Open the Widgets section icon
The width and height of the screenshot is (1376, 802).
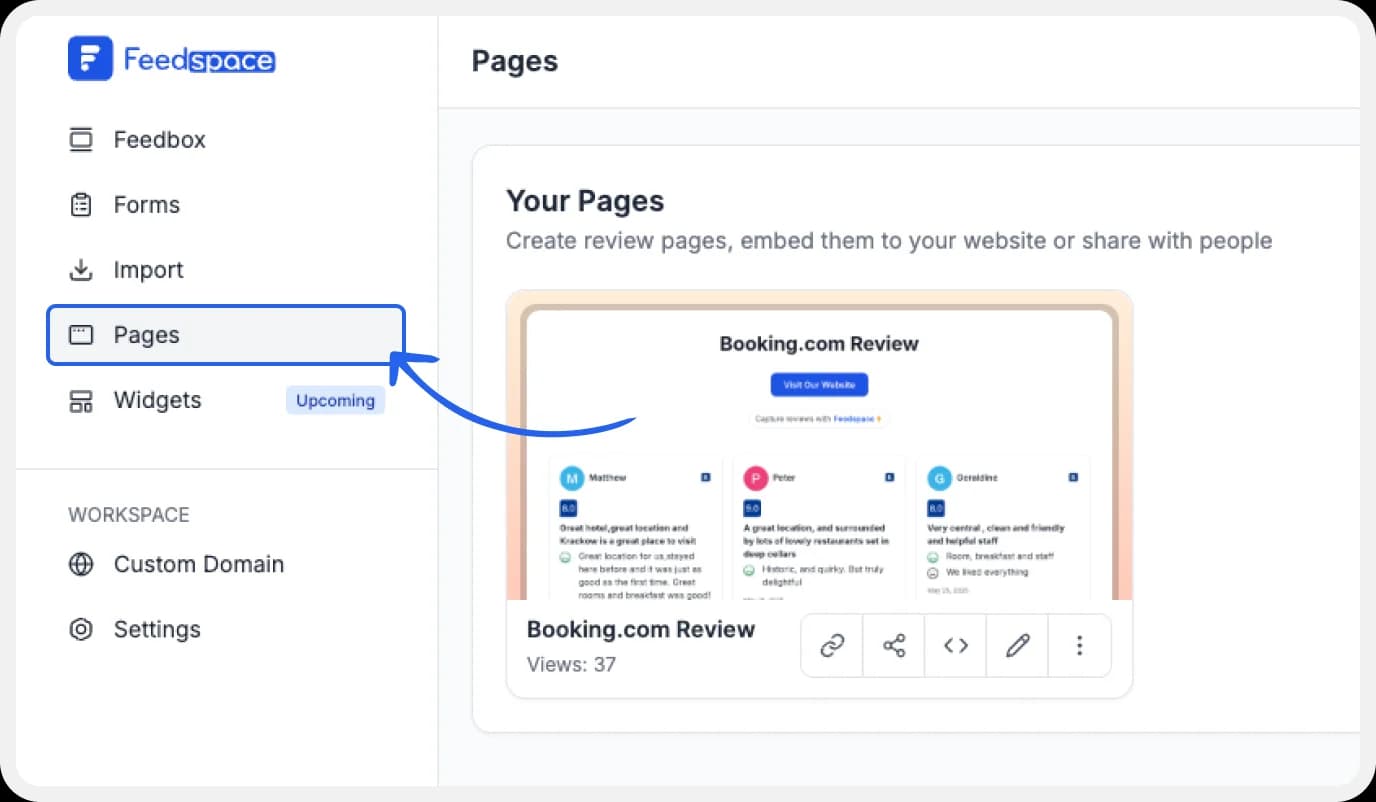point(79,399)
